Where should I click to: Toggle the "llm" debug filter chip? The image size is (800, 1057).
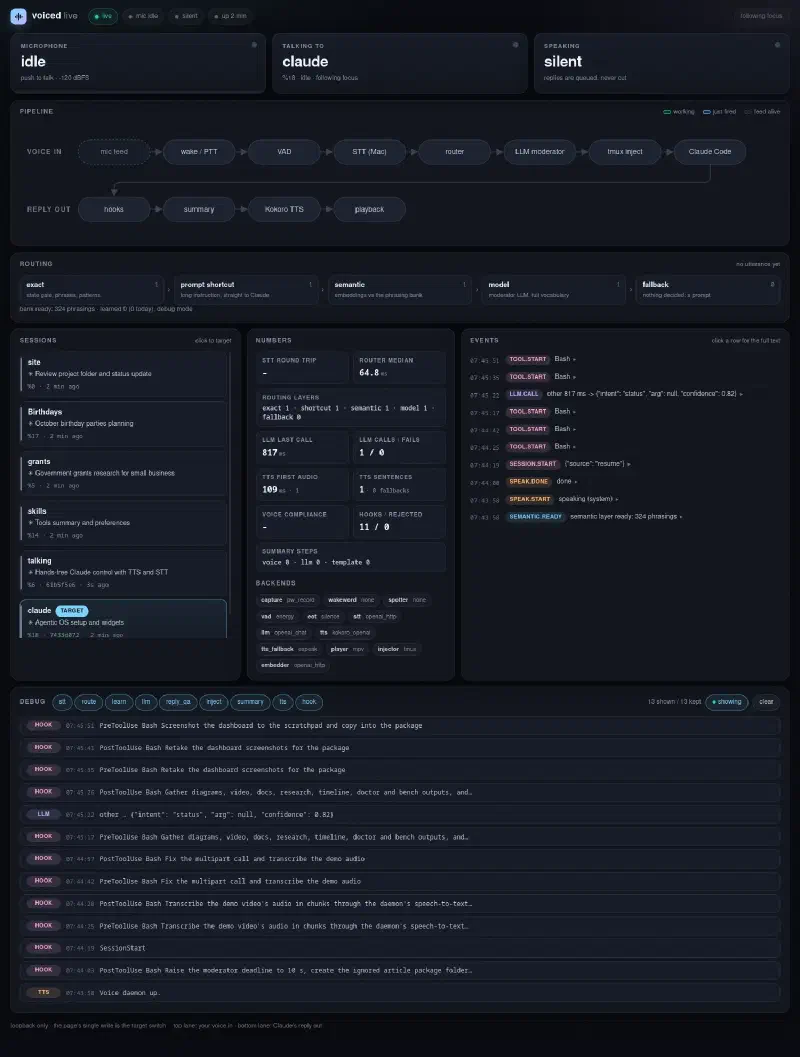(x=146, y=702)
